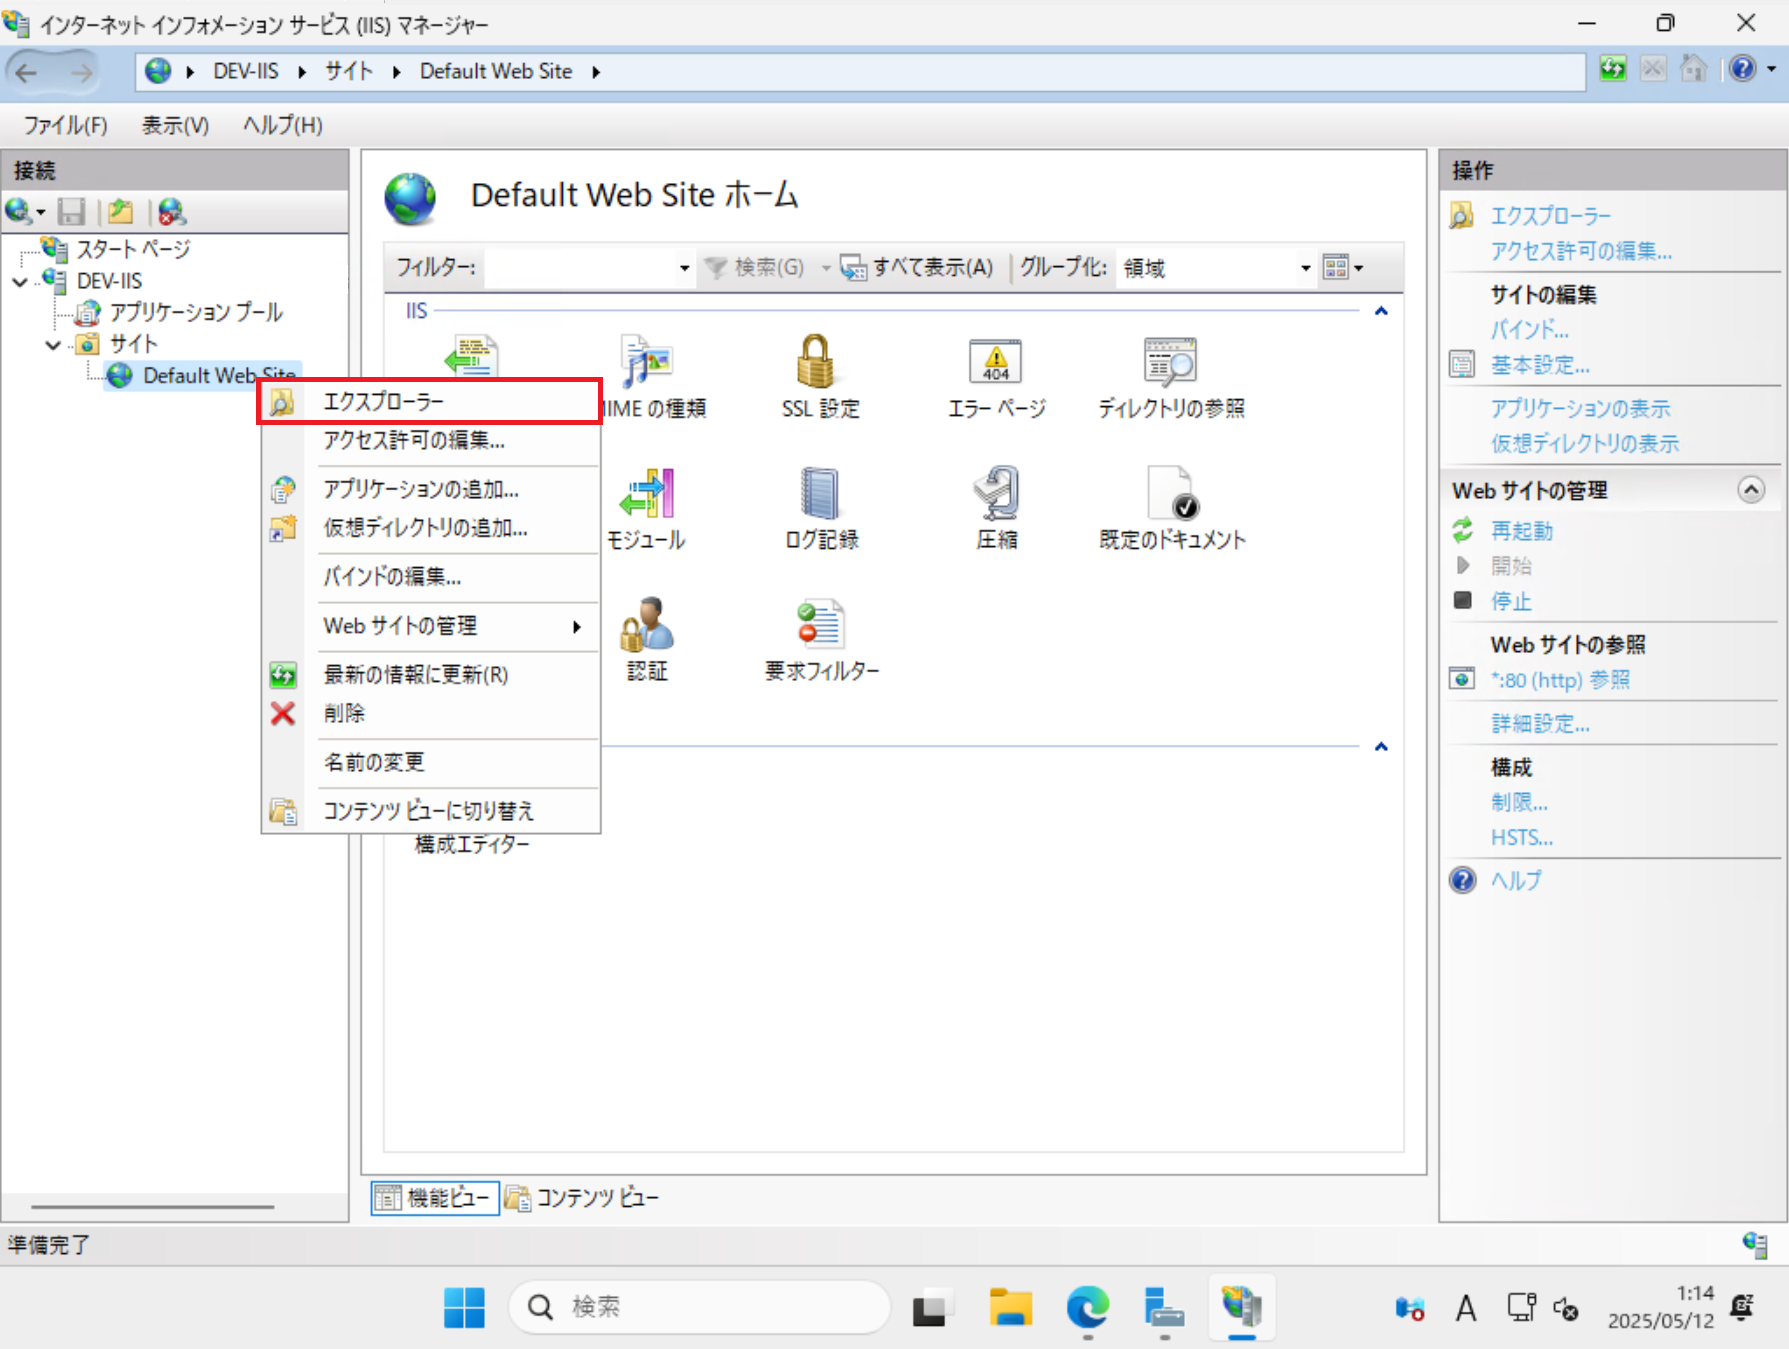Switch to the コンテンツ ビュー tab
This screenshot has height=1349, width=1789.
[583, 1198]
